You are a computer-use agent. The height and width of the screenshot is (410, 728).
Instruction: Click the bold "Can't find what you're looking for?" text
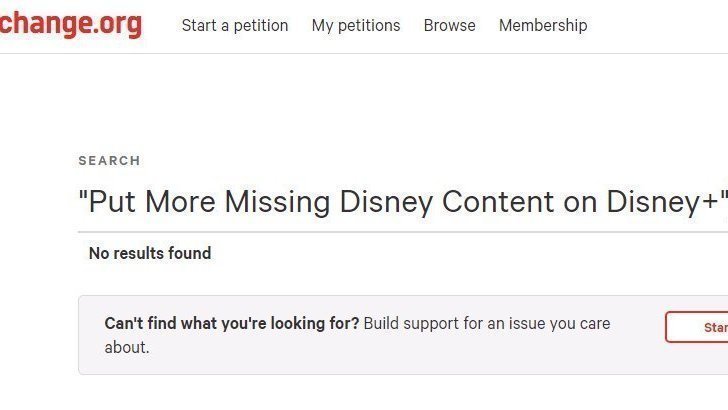pos(231,323)
